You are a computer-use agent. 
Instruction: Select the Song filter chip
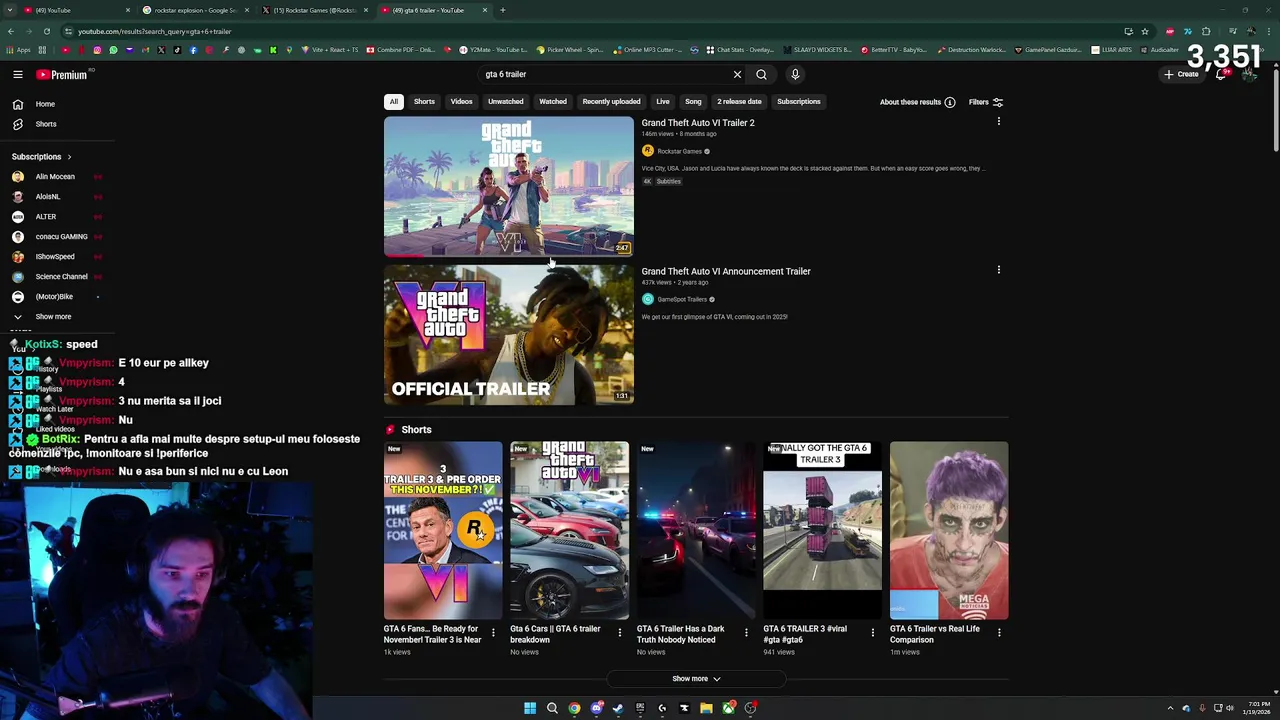coord(693,101)
